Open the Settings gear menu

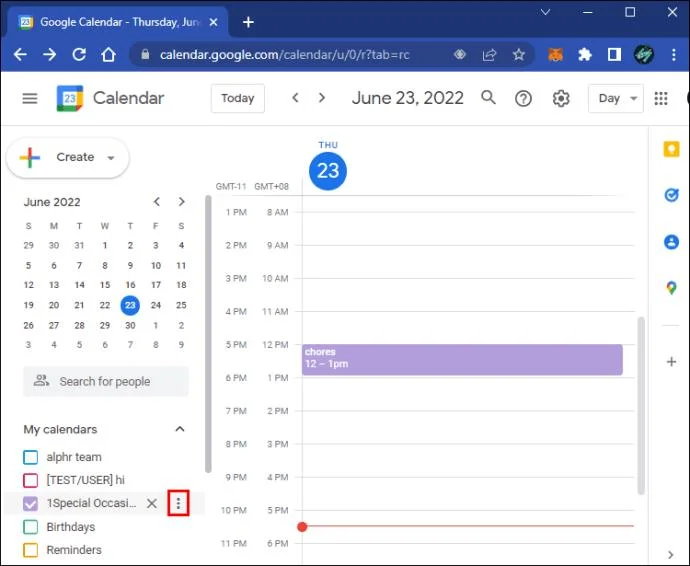pyautogui.click(x=561, y=98)
